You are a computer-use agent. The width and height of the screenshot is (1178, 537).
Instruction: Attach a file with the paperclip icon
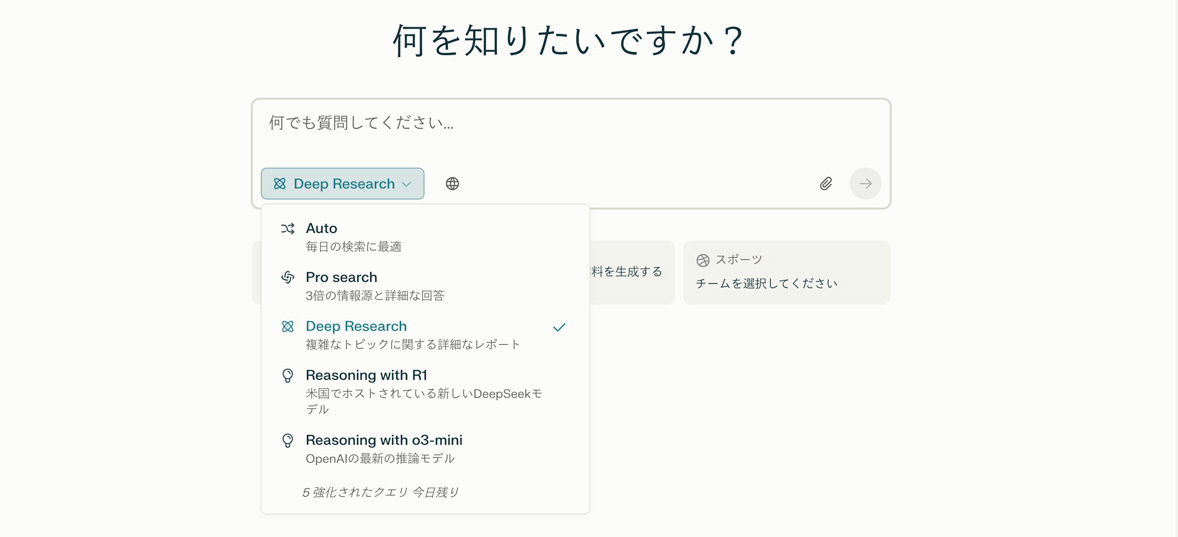(x=826, y=183)
